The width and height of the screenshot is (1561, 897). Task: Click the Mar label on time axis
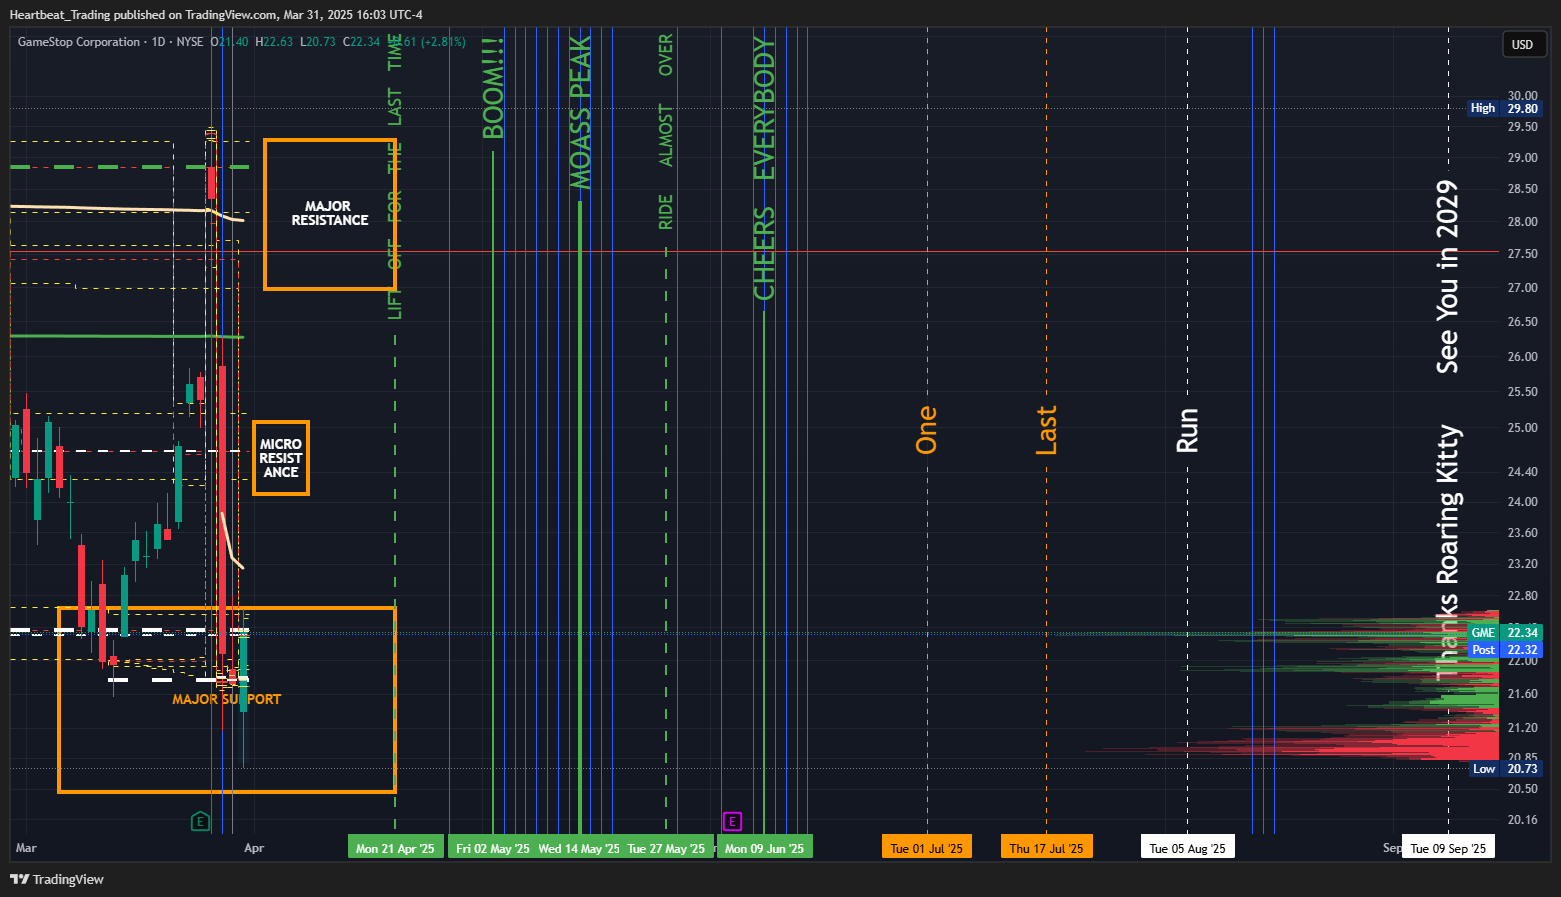pos(26,848)
